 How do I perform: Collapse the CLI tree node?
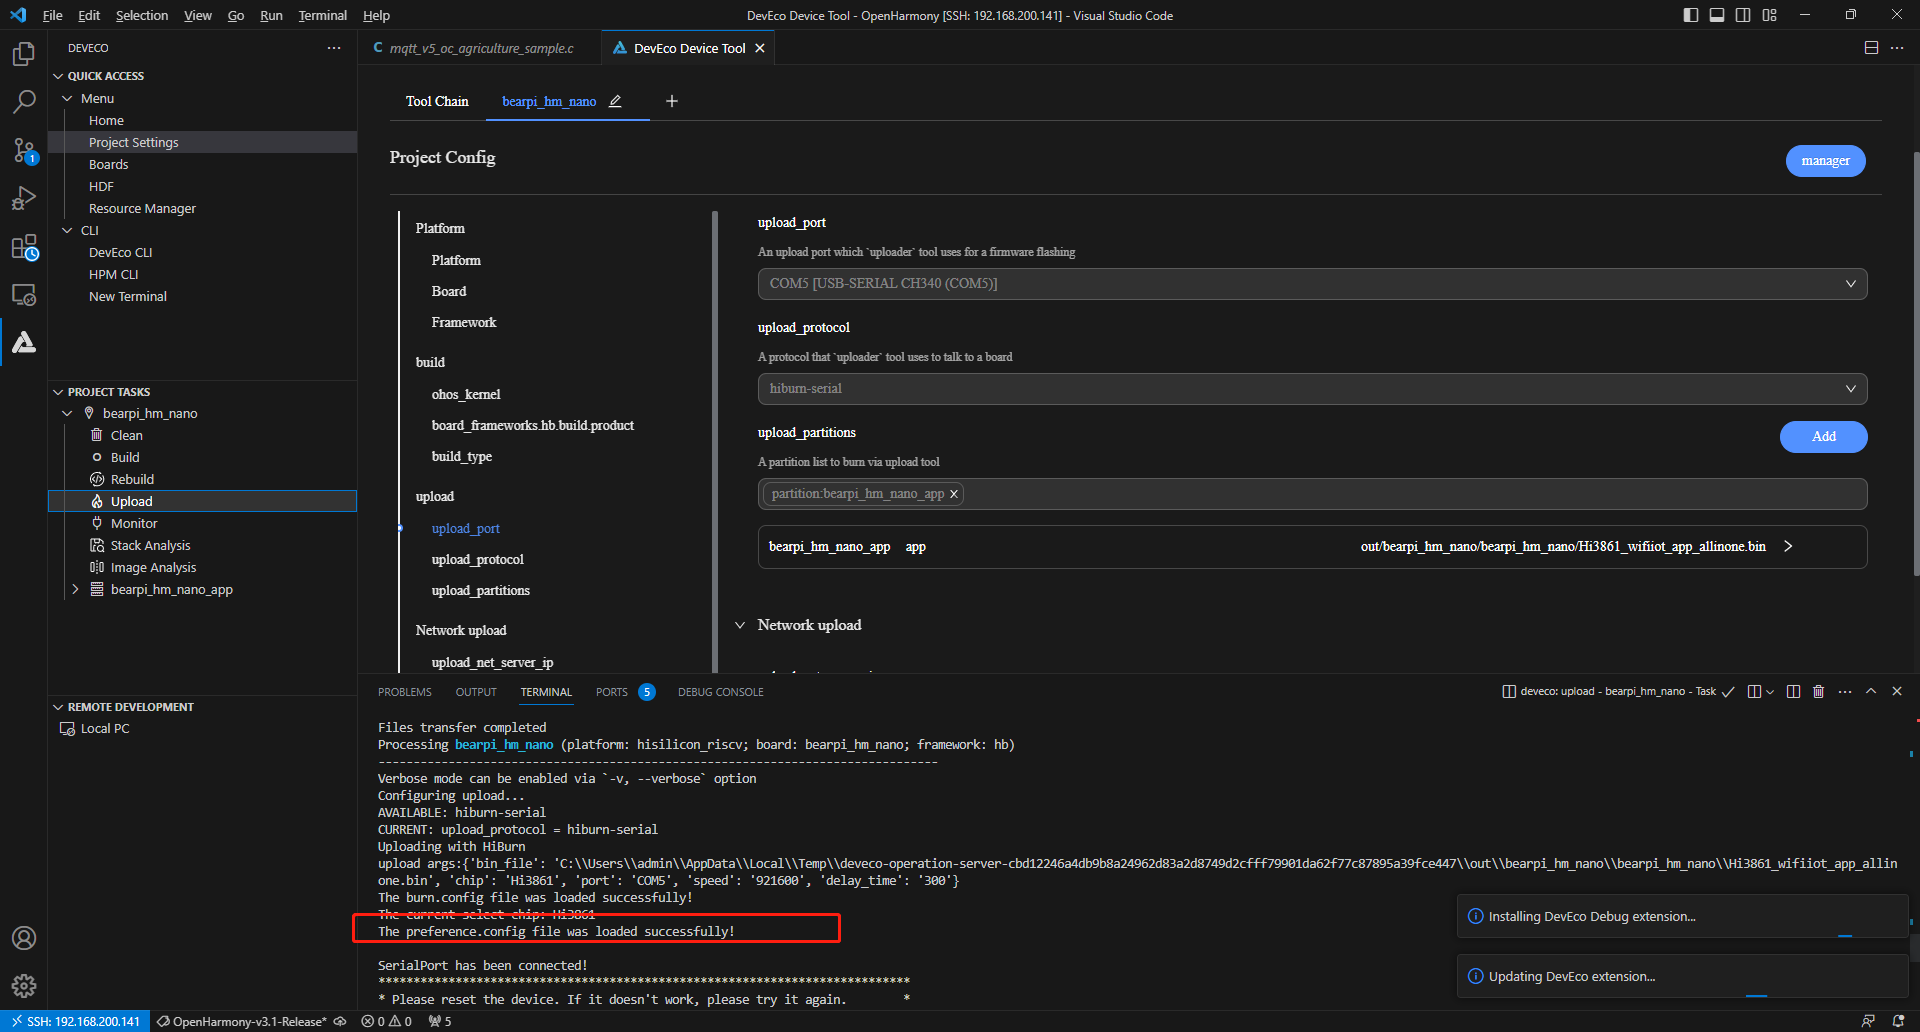tap(67, 230)
